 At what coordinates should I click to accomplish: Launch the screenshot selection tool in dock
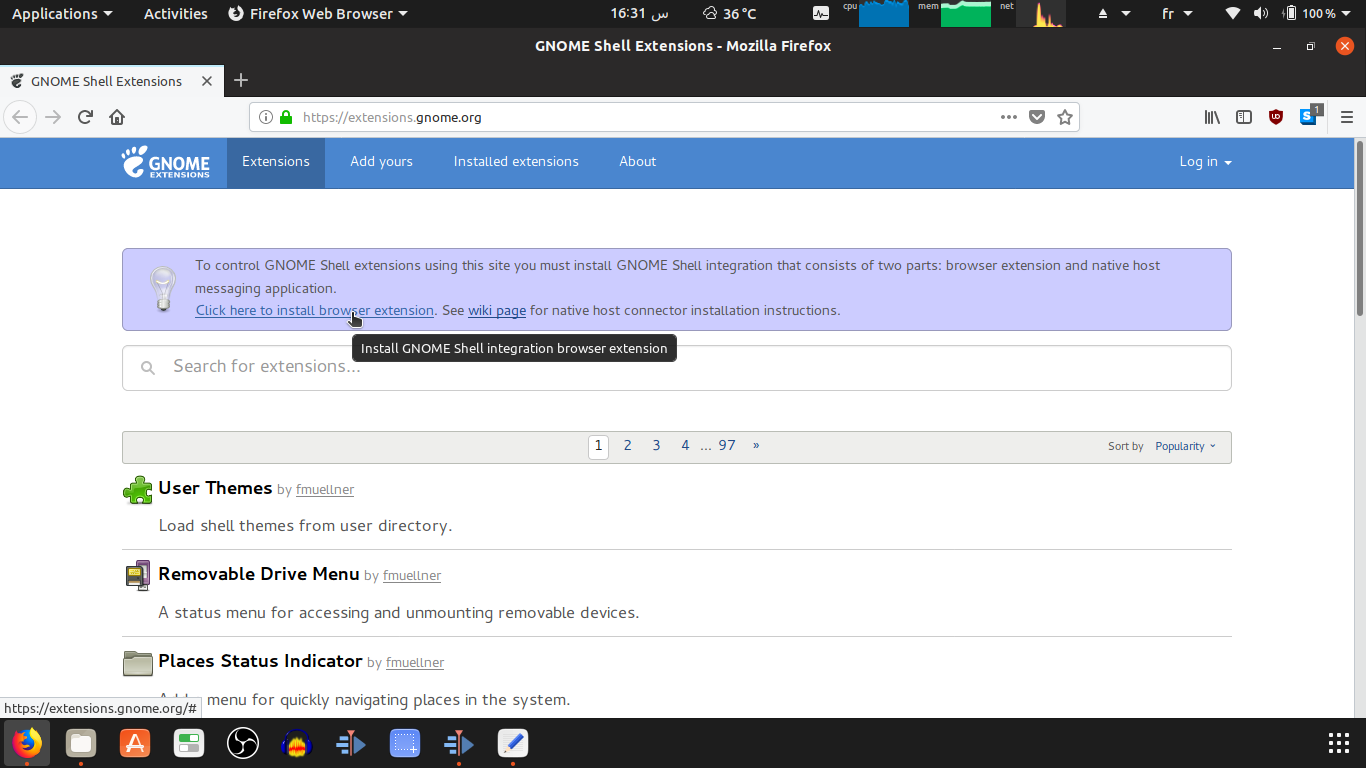click(x=405, y=743)
